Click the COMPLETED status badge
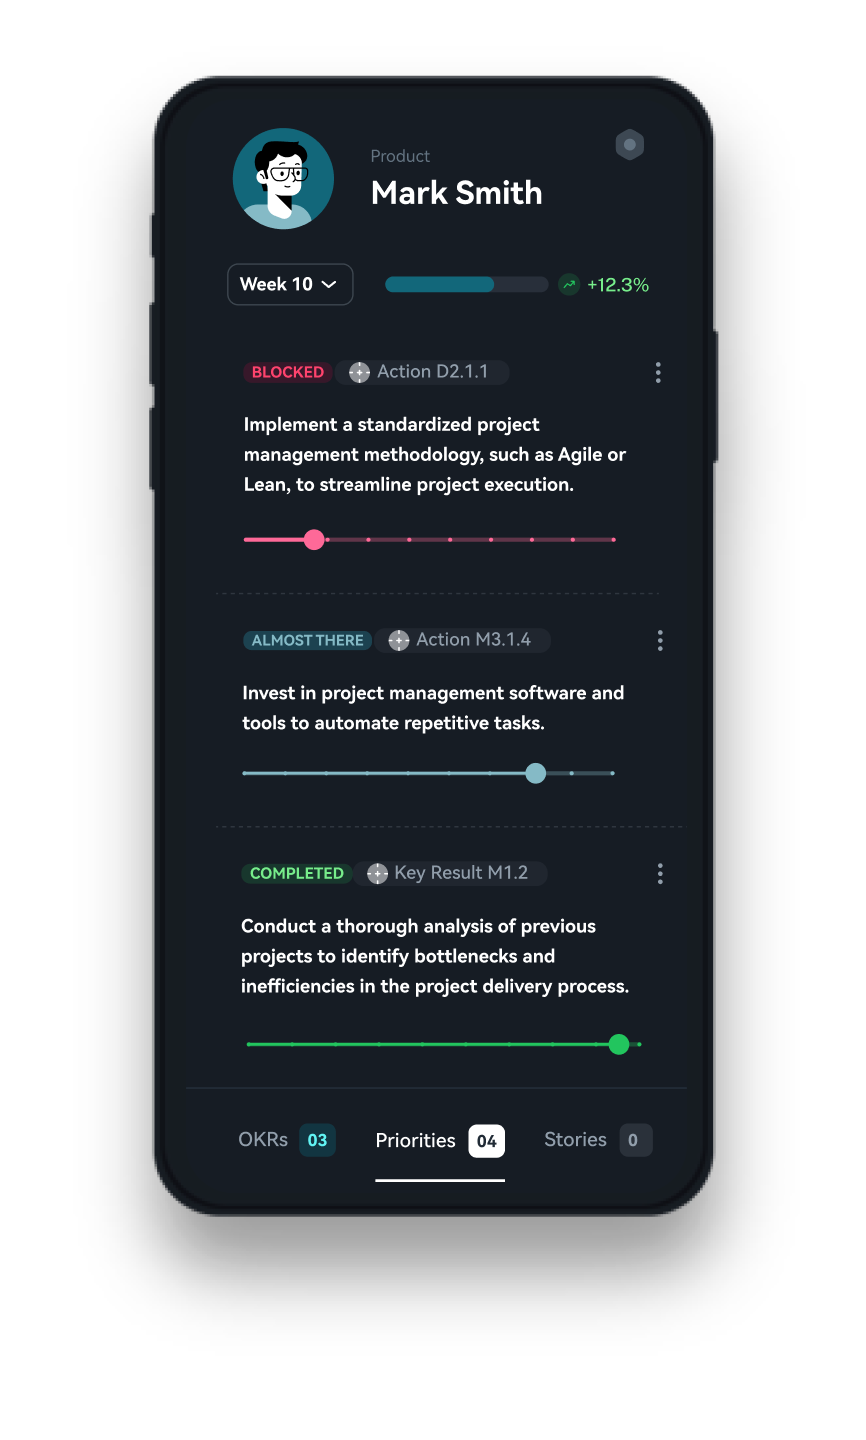Screen dimensions: 866x1440 coord(297,873)
